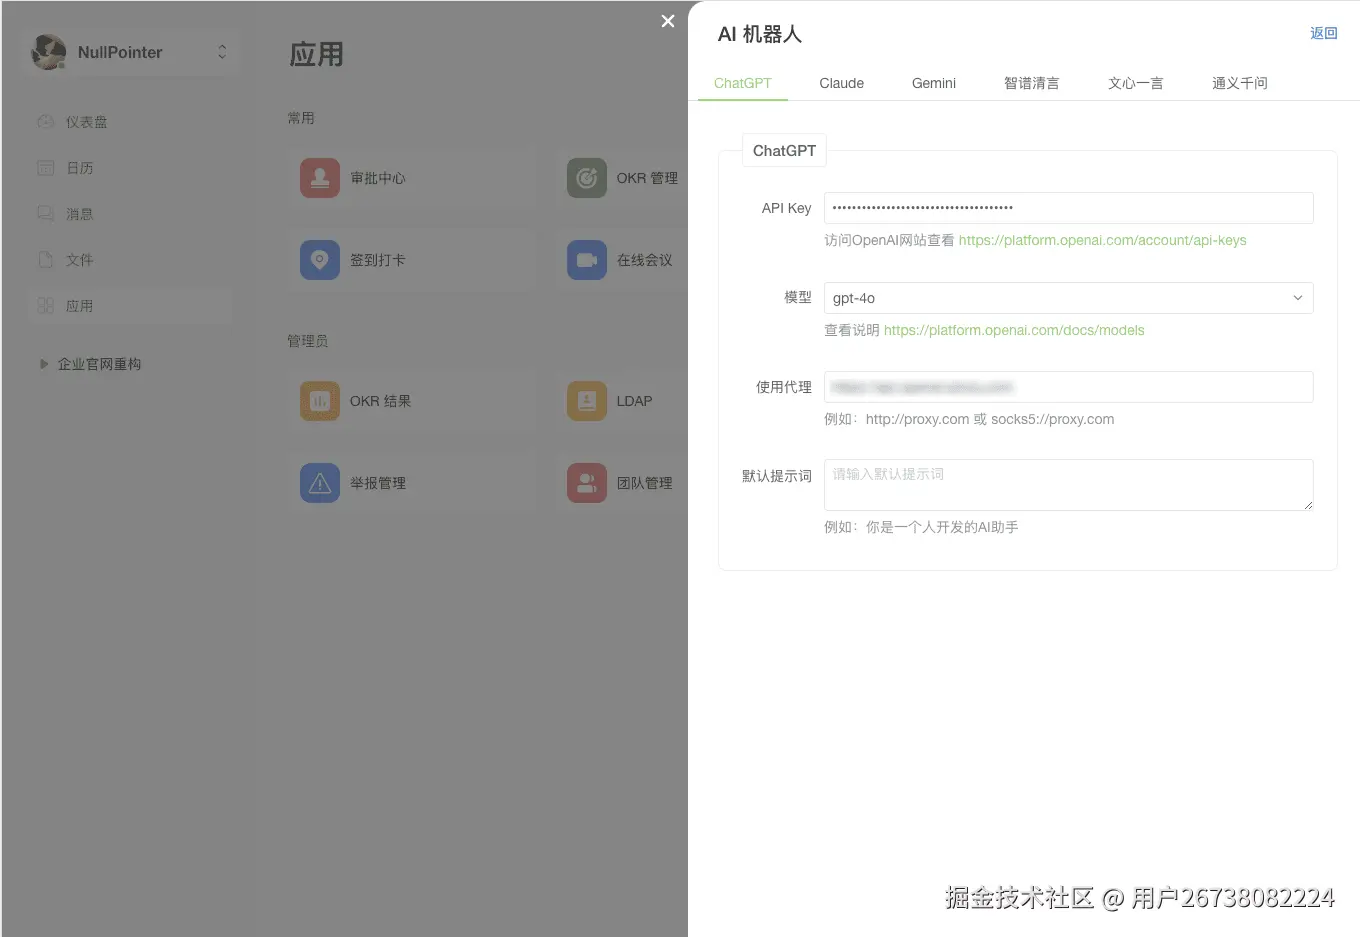Click the 返回 link
The image size is (1360, 937).
coord(1323,33)
